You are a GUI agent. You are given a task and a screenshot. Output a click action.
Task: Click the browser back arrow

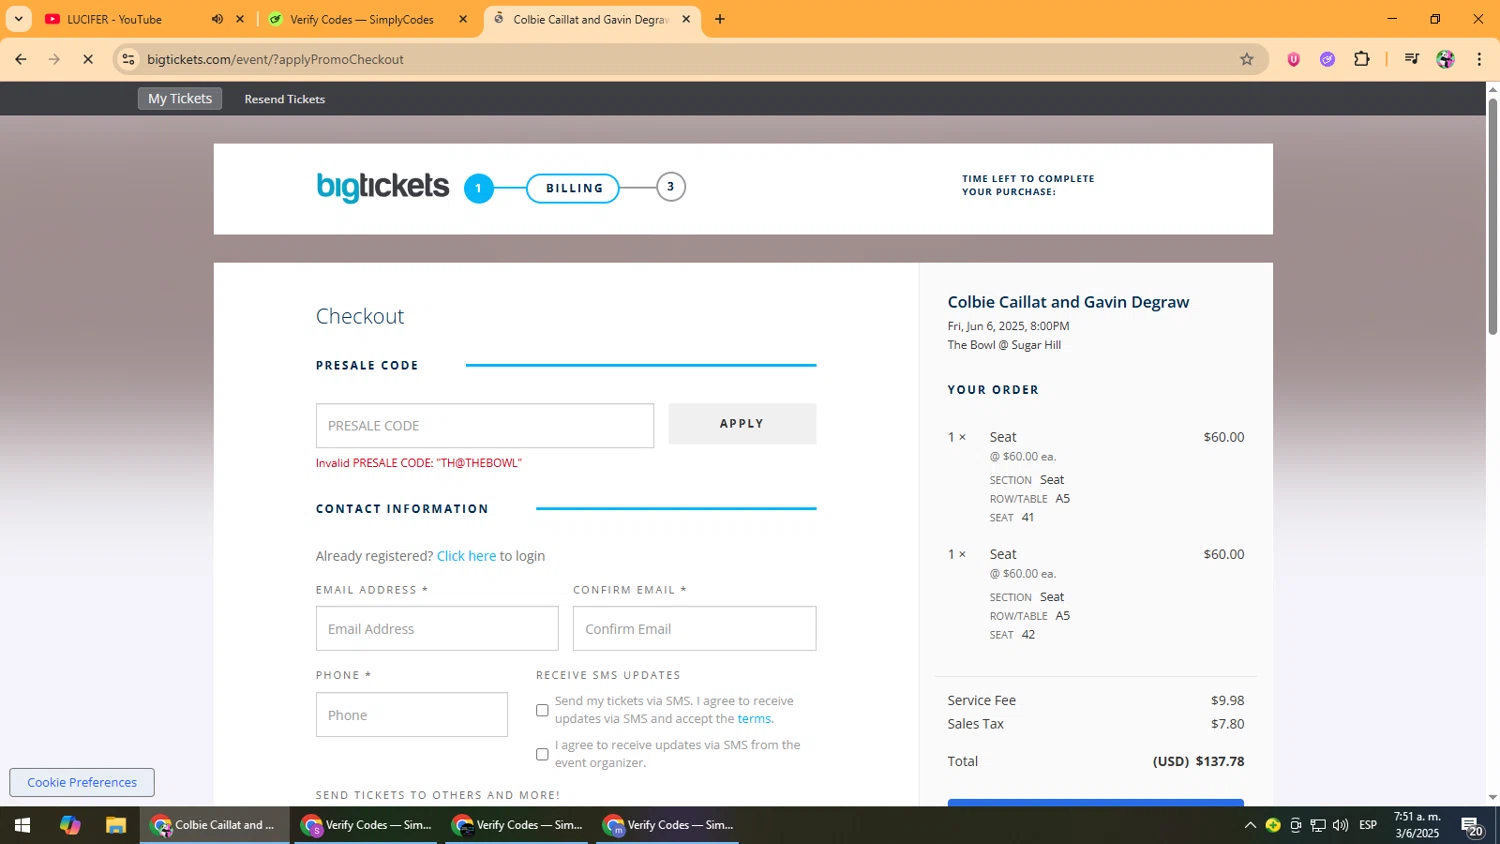(20, 59)
